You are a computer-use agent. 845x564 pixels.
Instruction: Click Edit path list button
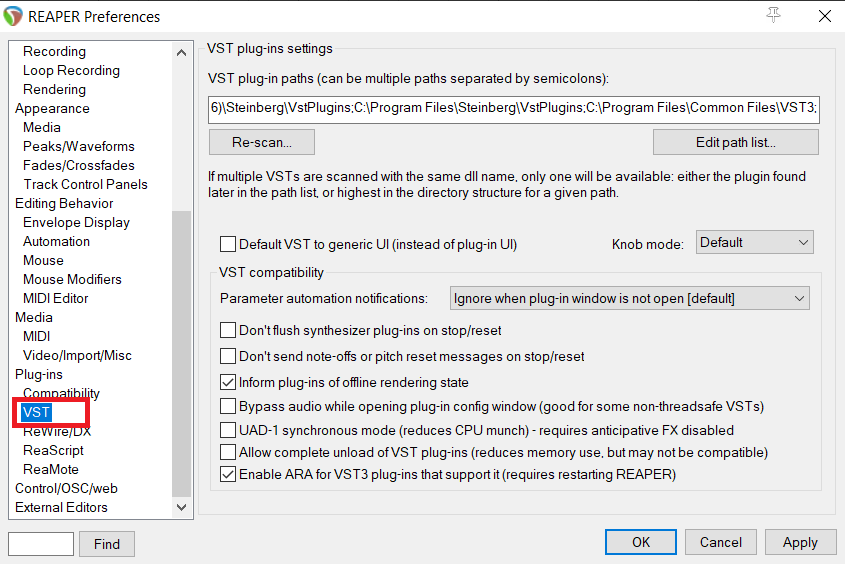click(x=736, y=142)
